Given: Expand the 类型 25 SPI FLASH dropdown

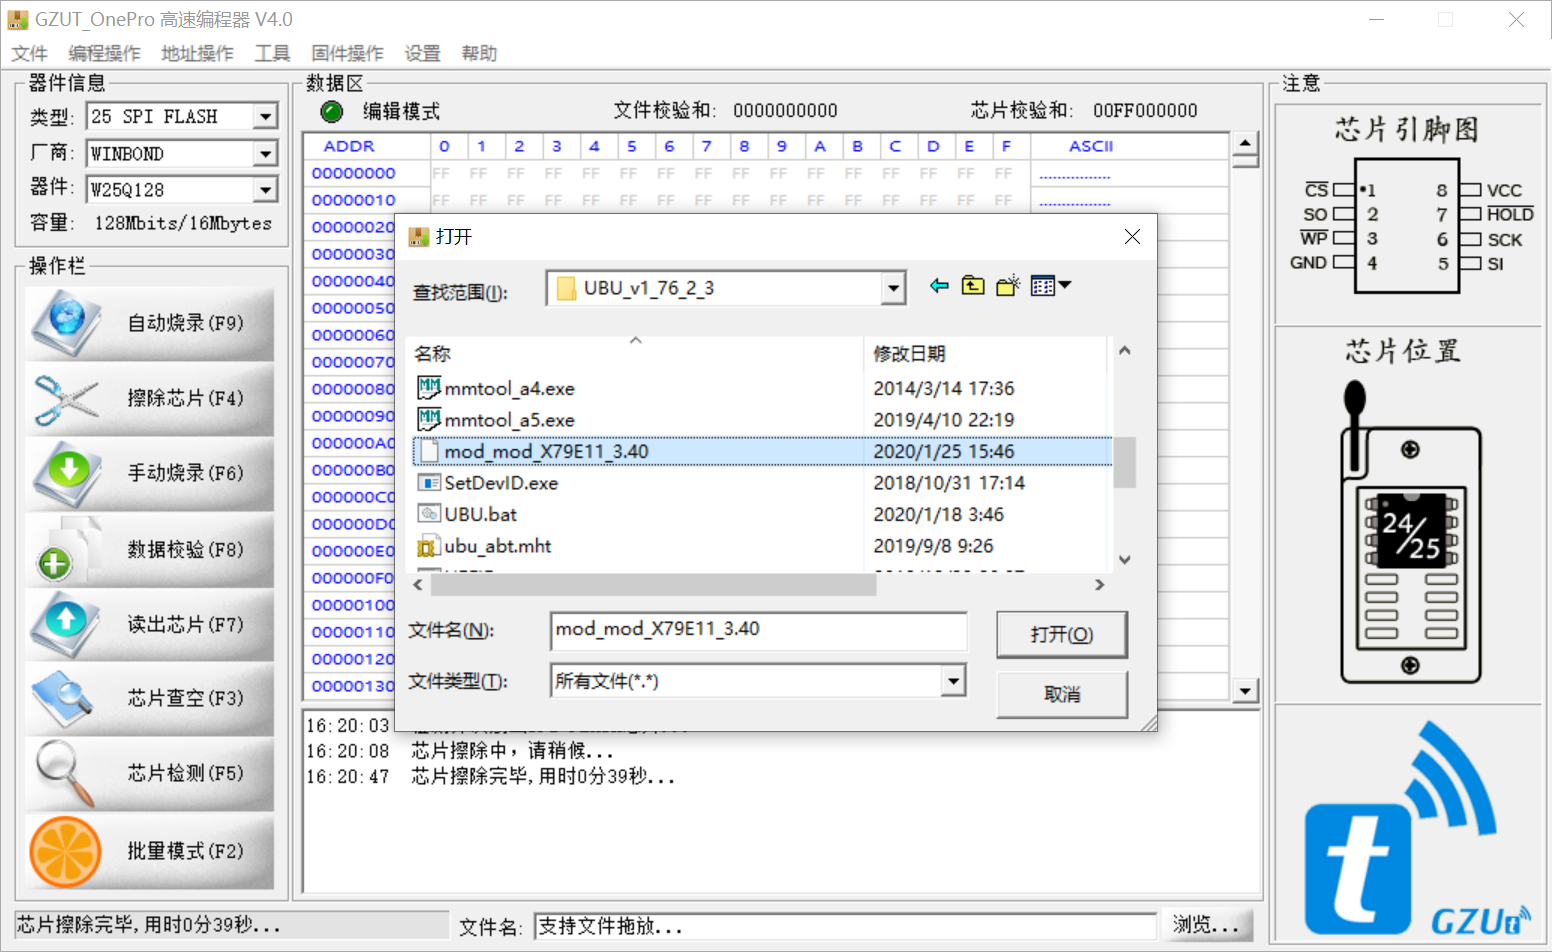Looking at the screenshot, I should coord(265,117).
